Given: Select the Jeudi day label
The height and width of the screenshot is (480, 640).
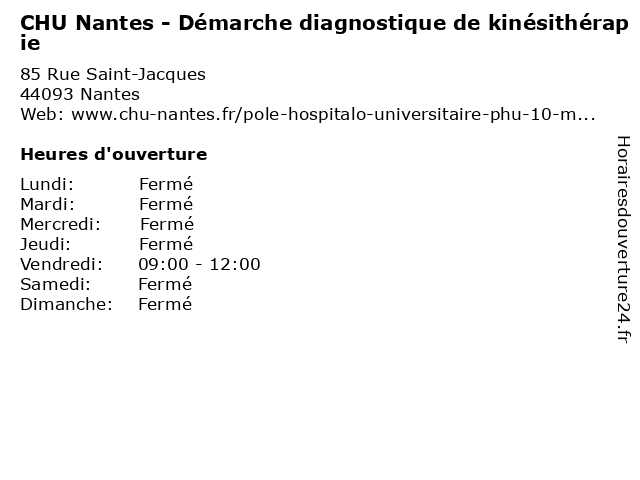Looking at the screenshot, I should (x=45, y=244).
